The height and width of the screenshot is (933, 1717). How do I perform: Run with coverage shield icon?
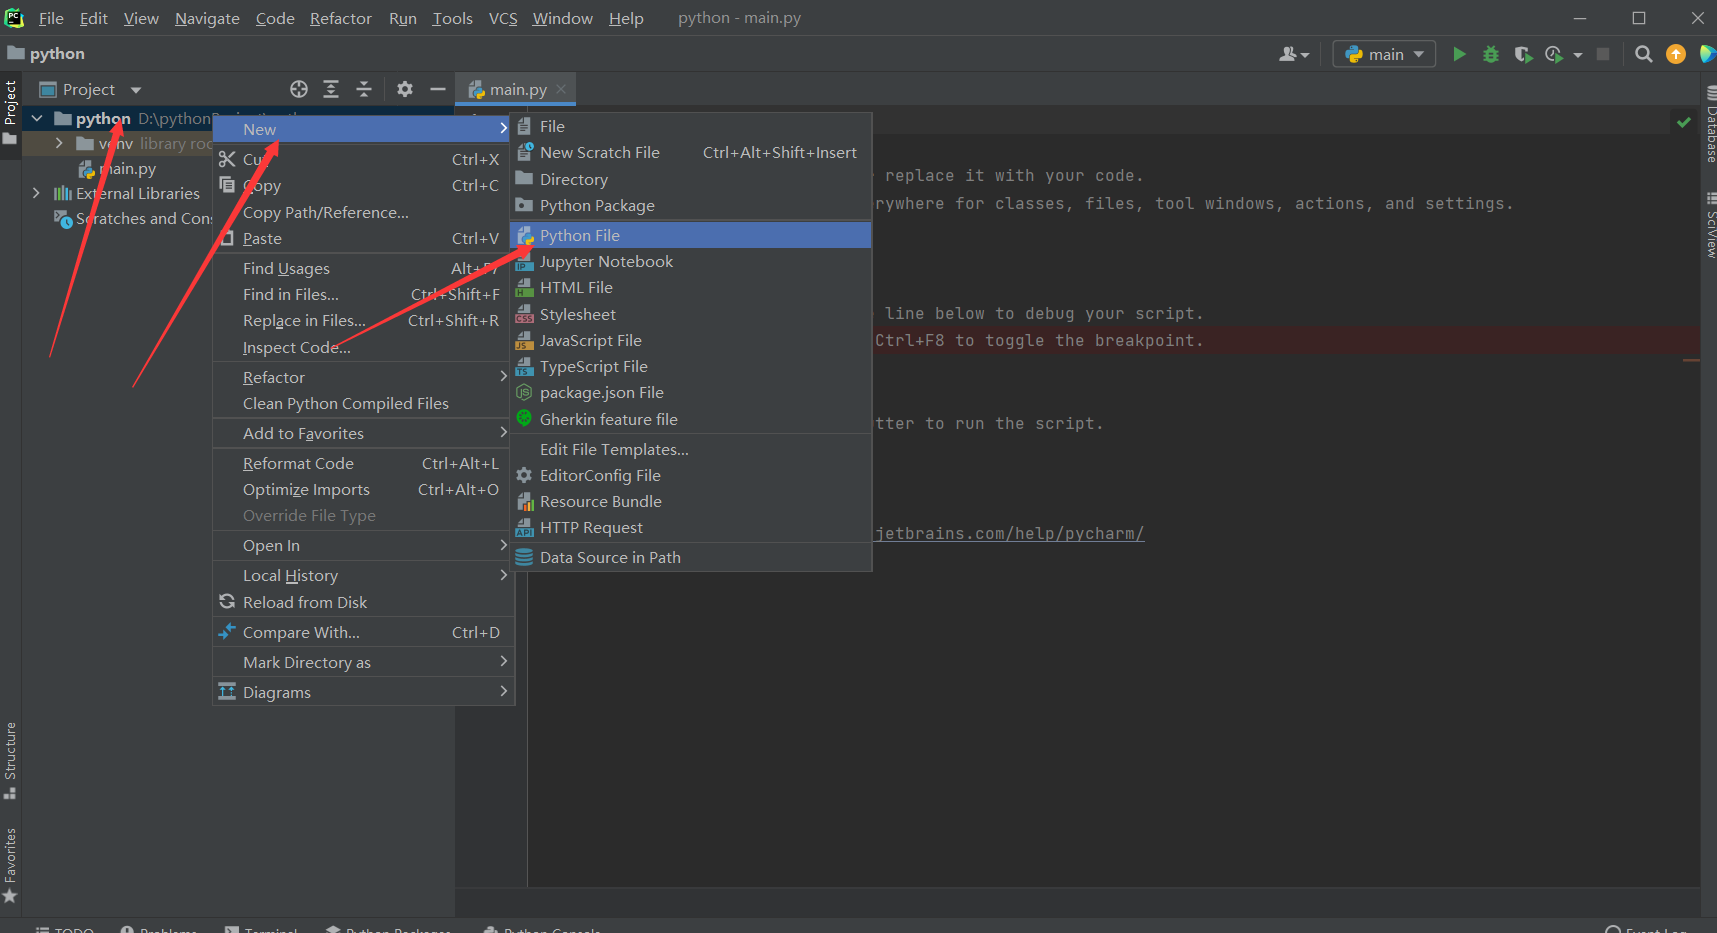1523,54
